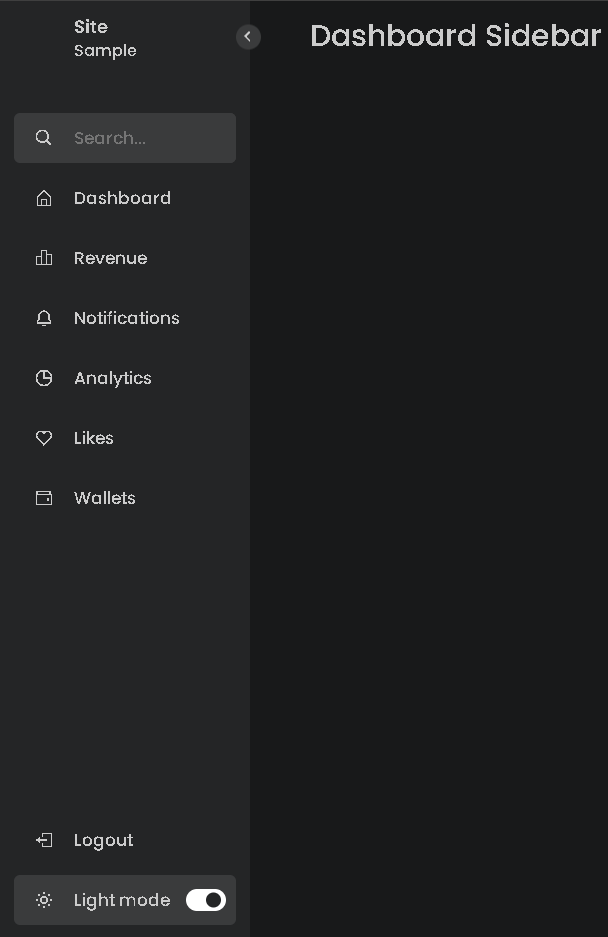Click the Logout exit icon

click(43, 840)
